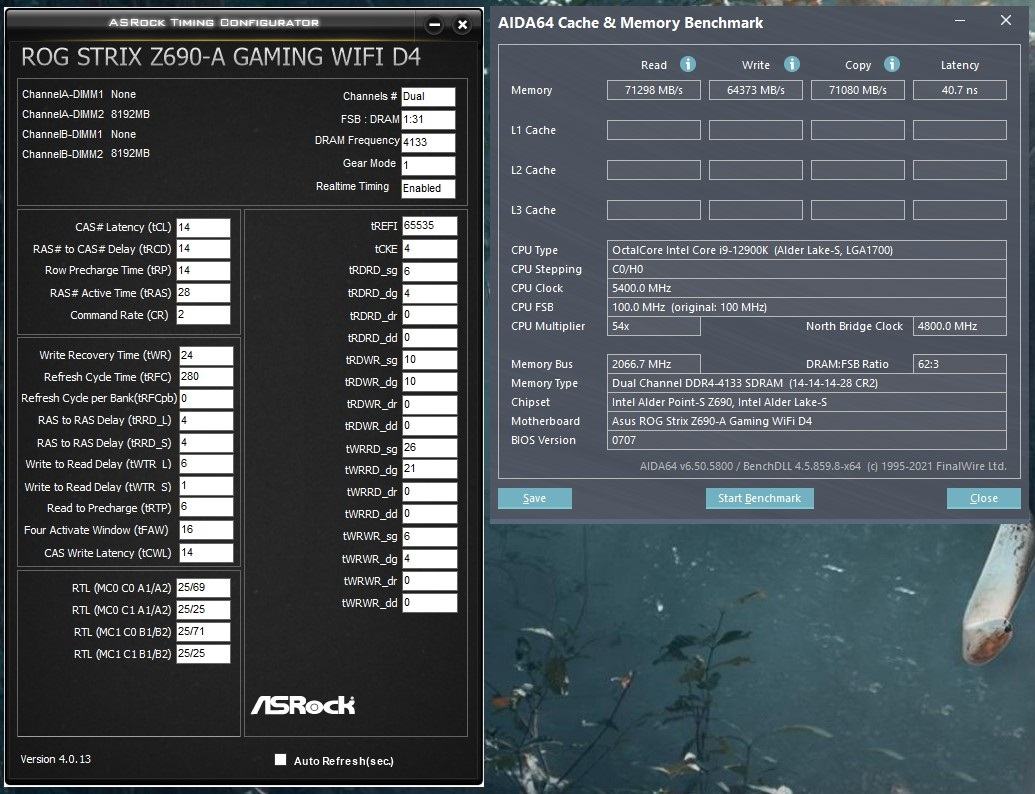Click the tCKE value field
The height and width of the screenshot is (794, 1035).
429,249
